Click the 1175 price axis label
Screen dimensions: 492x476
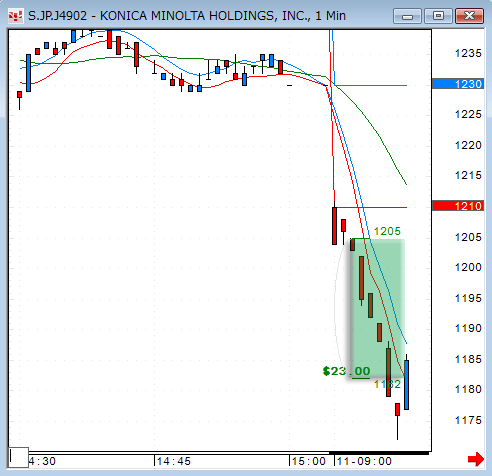468,420
